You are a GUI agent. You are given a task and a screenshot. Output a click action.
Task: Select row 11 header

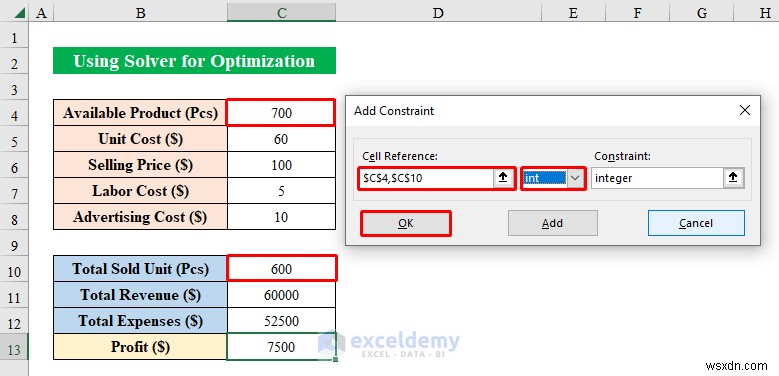(x=14, y=298)
